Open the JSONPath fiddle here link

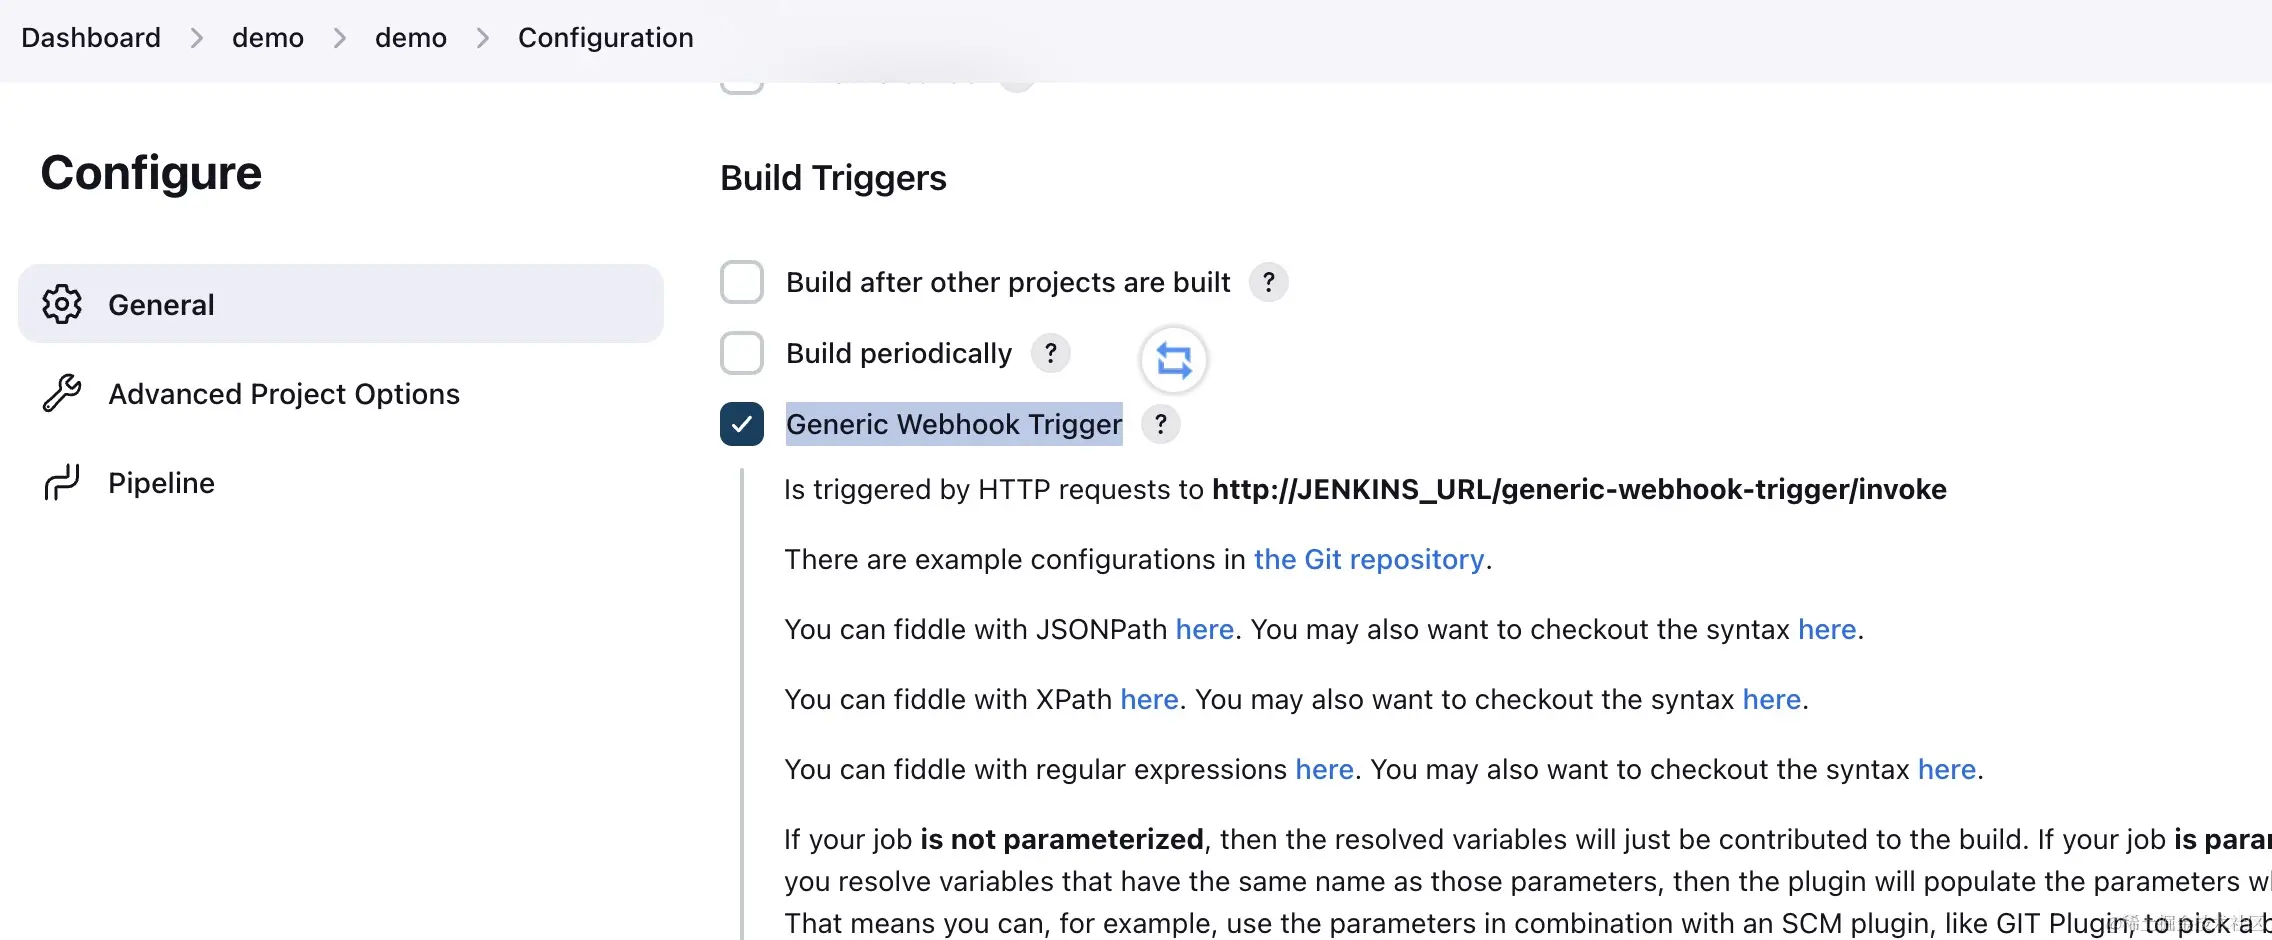click(1204, 629)
